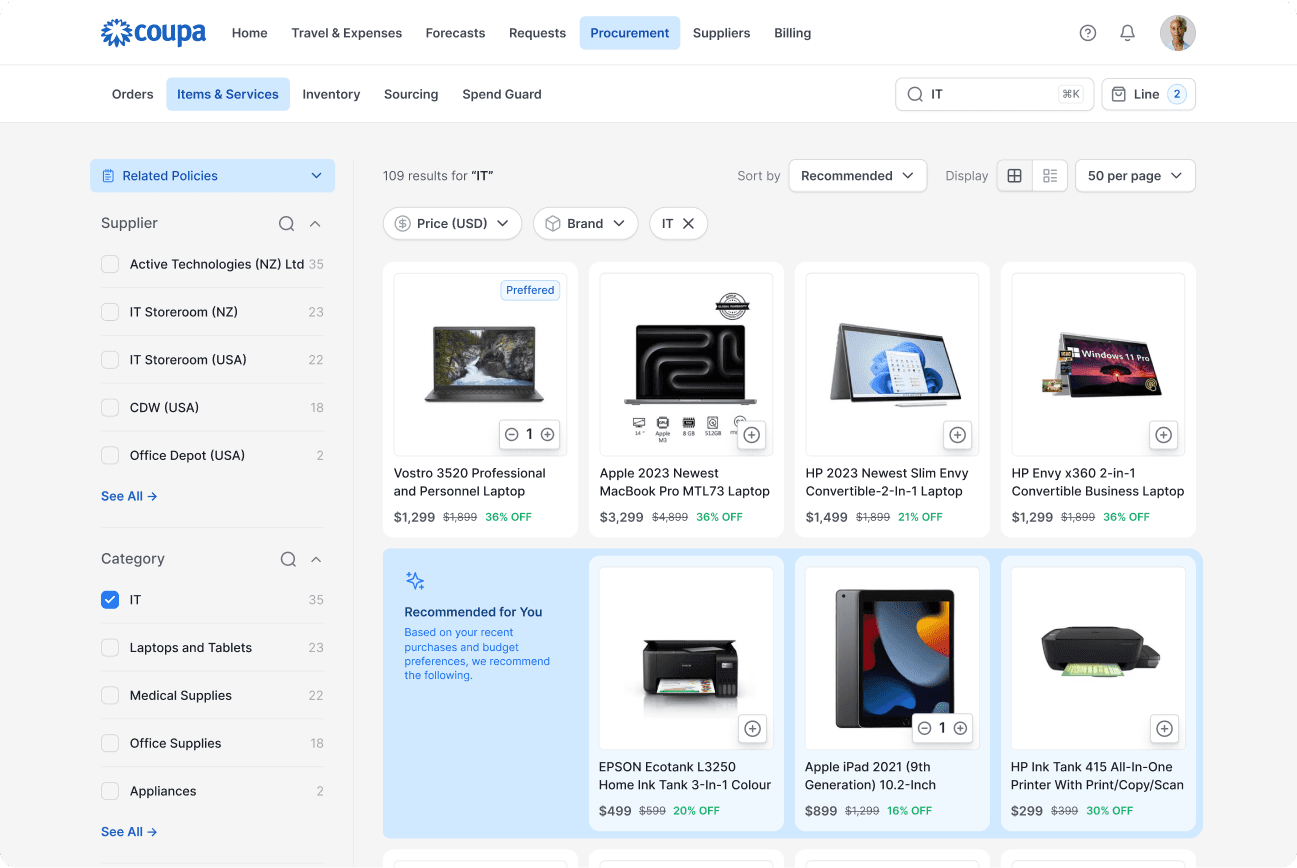The height and width of the screenshot is (868, 1297).
Task: Open the user profile avatar
Action: coord(1178,33)
